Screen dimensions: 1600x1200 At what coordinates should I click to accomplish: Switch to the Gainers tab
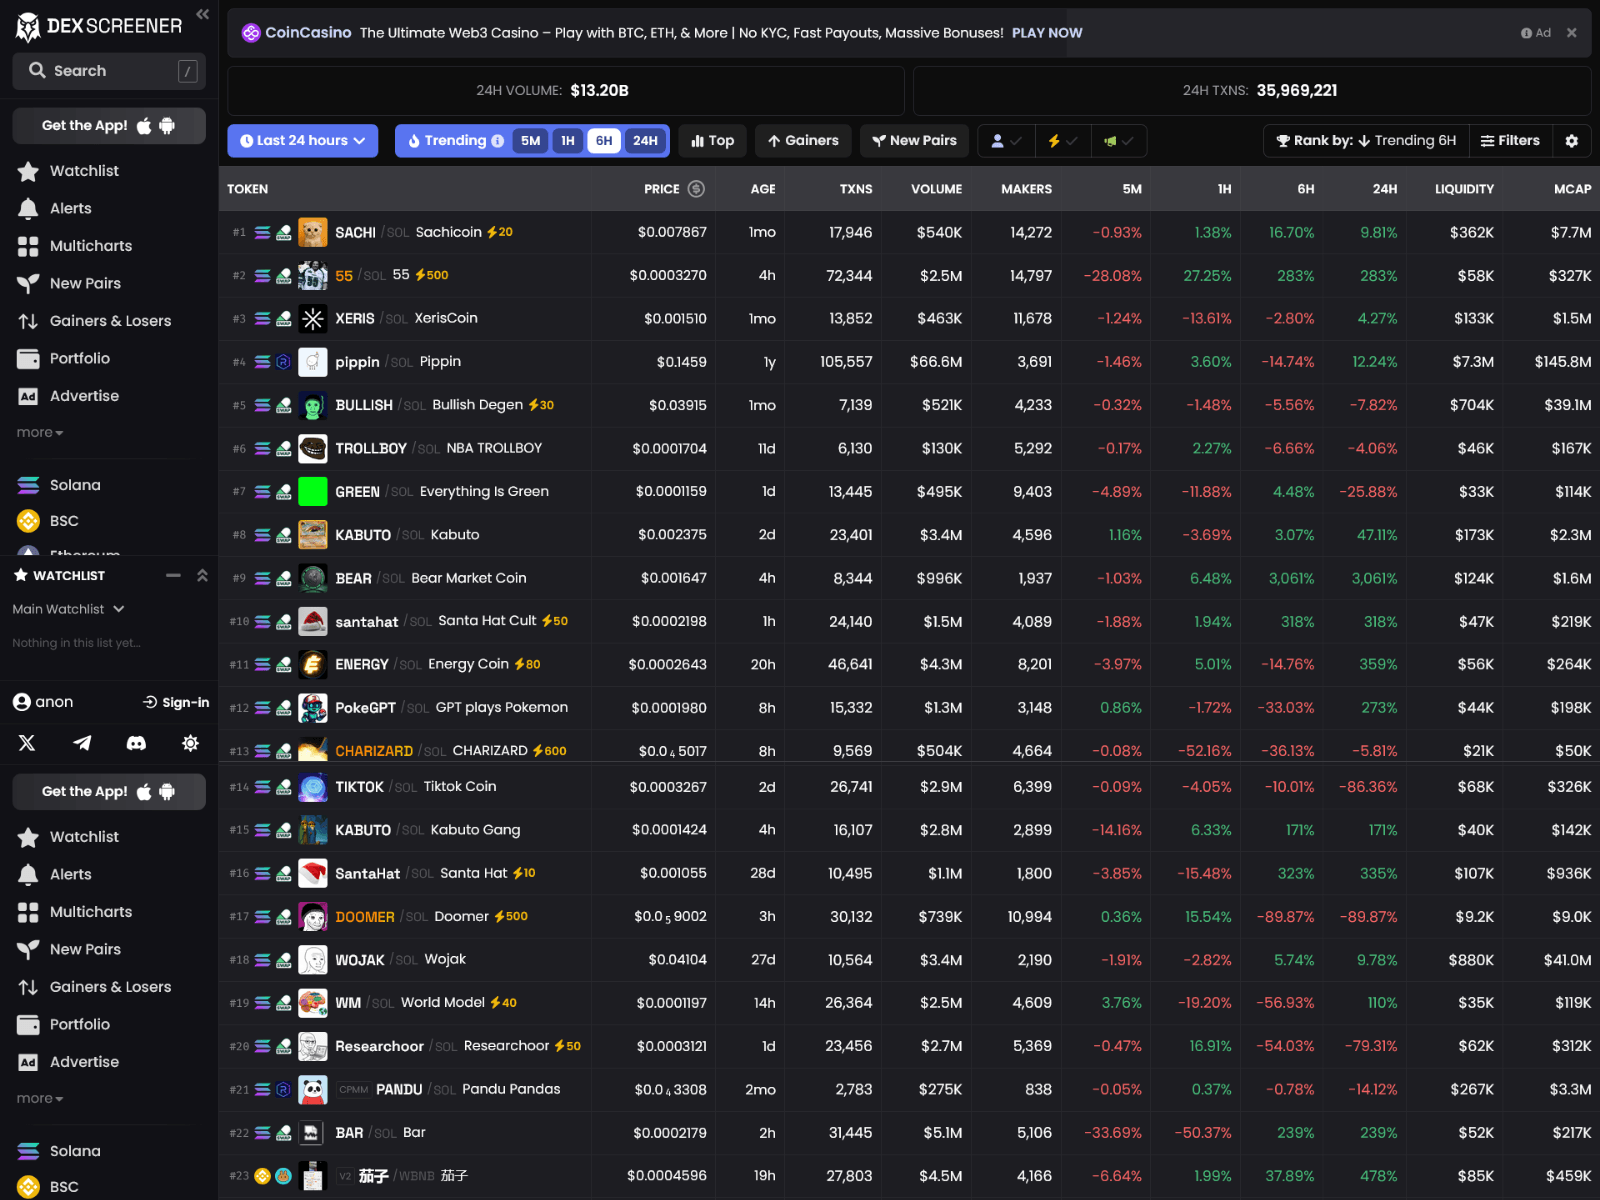tap(803, 141)
